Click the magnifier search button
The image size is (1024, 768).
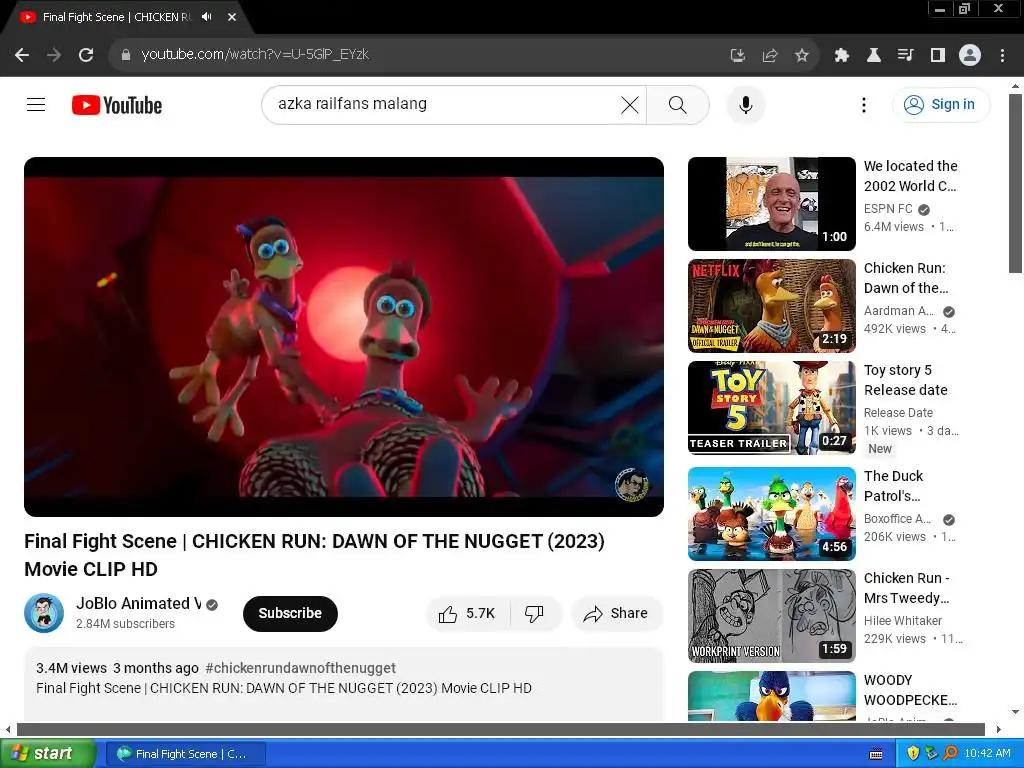tap(678, 104)
